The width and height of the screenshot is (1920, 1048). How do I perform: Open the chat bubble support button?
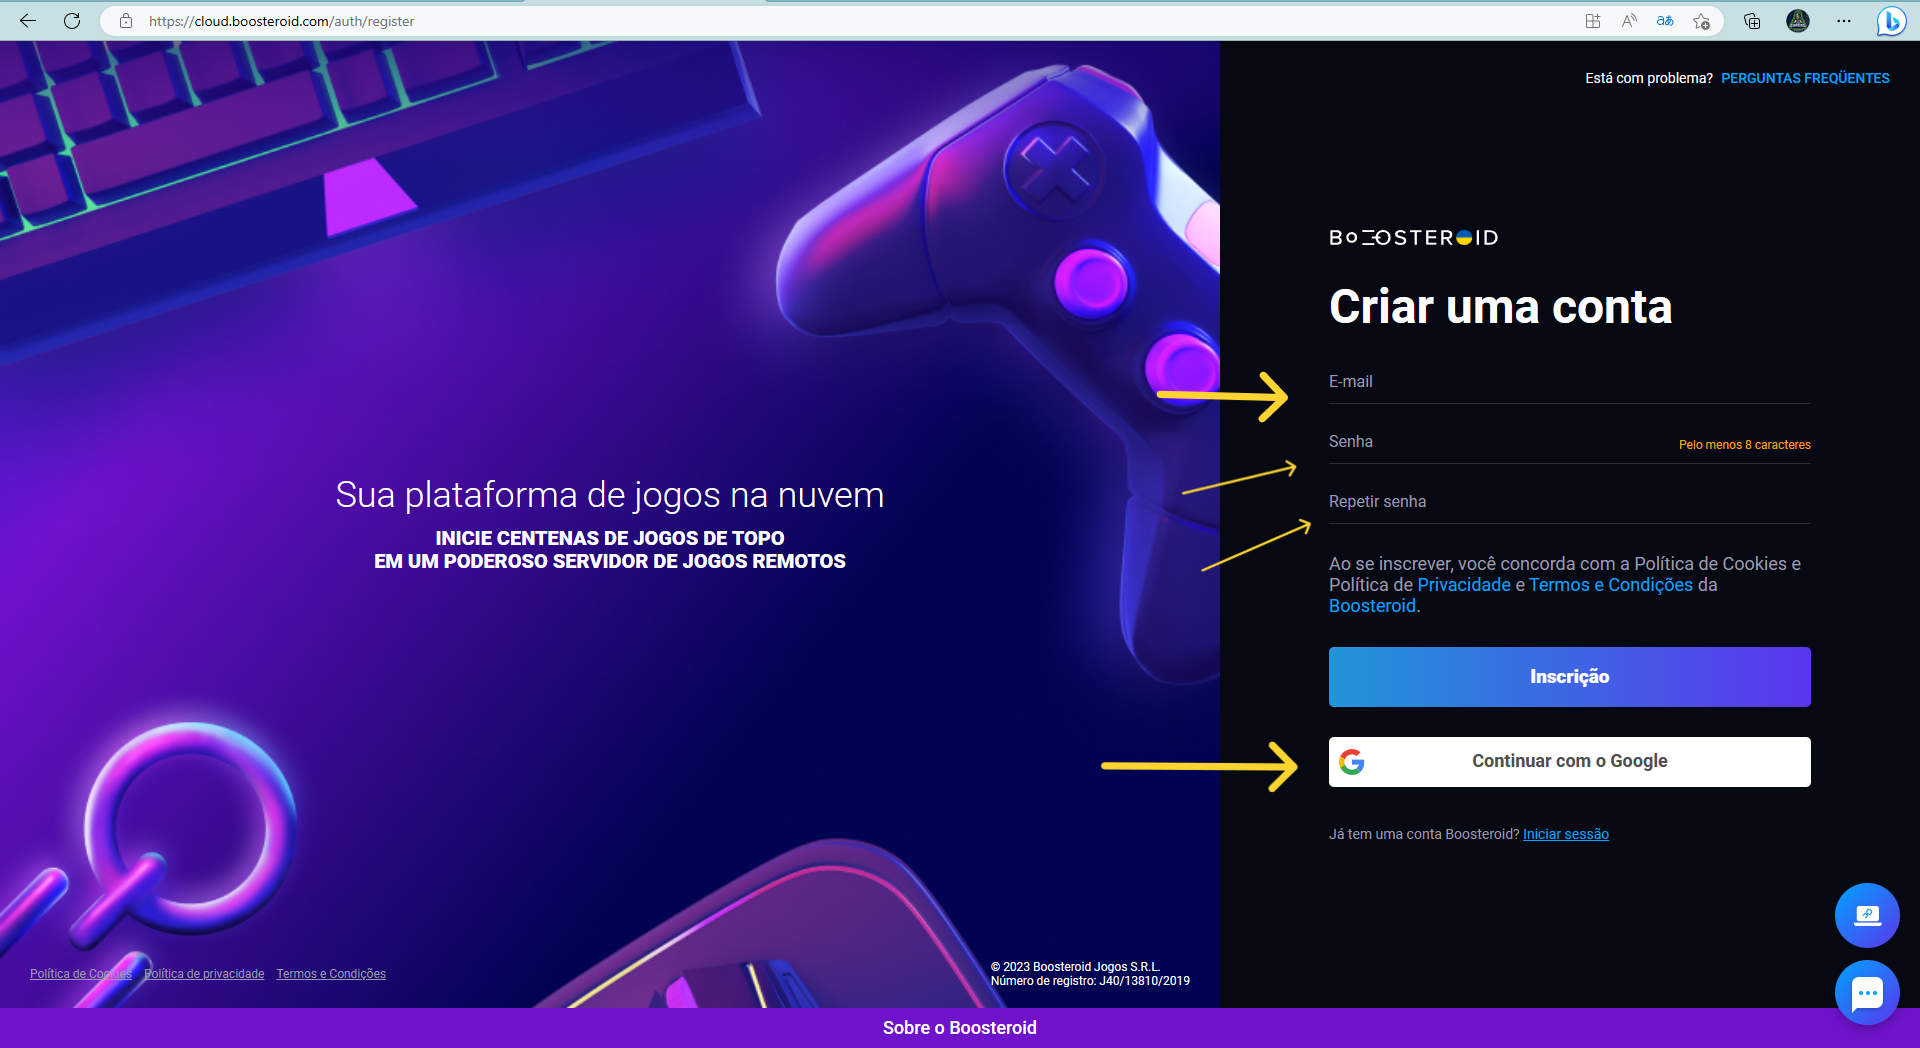tap(1867, 992)
